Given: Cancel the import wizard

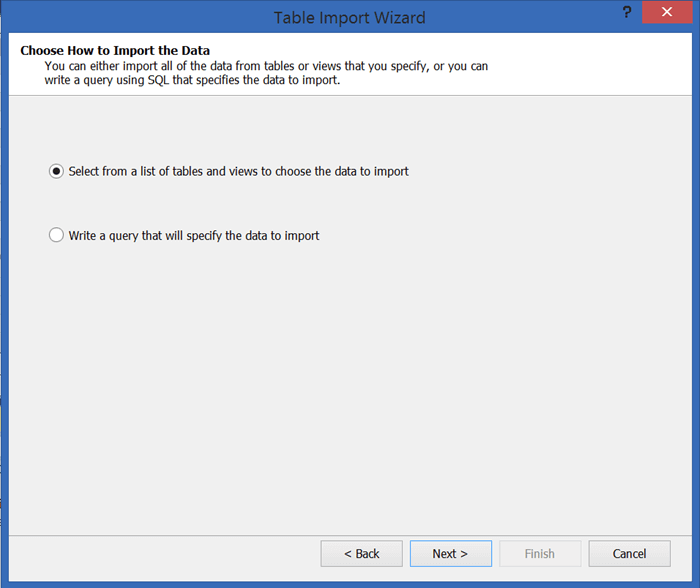Looking at the screenshot, I should (x=629, y=553).
